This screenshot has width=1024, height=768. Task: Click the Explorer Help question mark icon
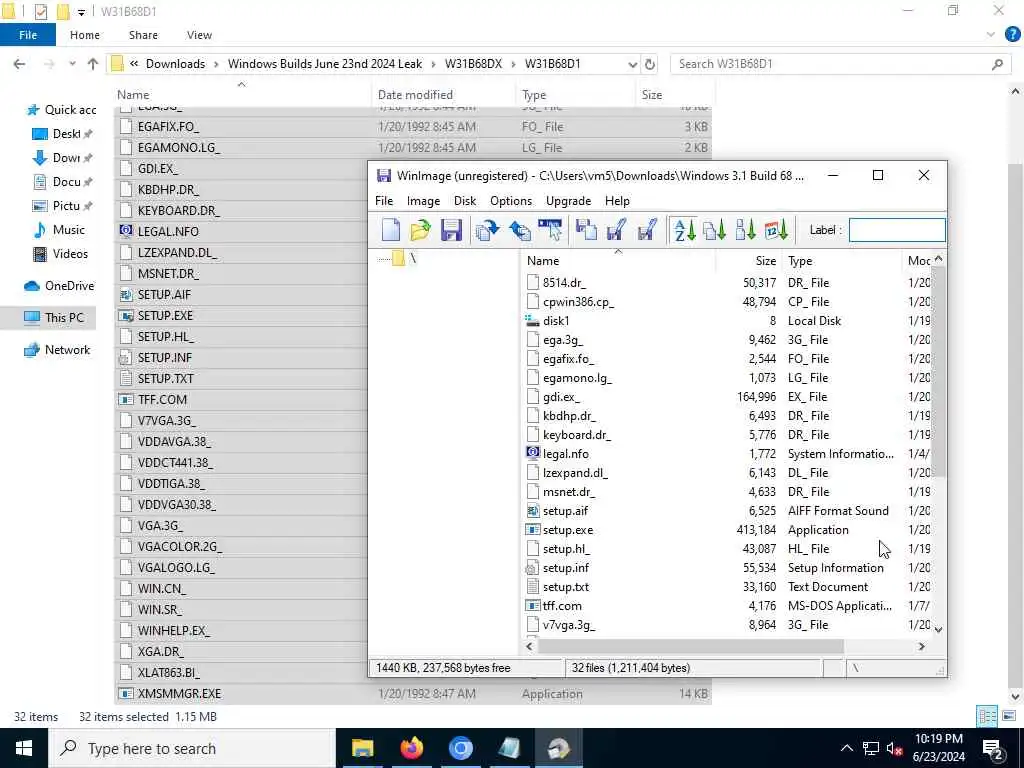point(1012,35)
